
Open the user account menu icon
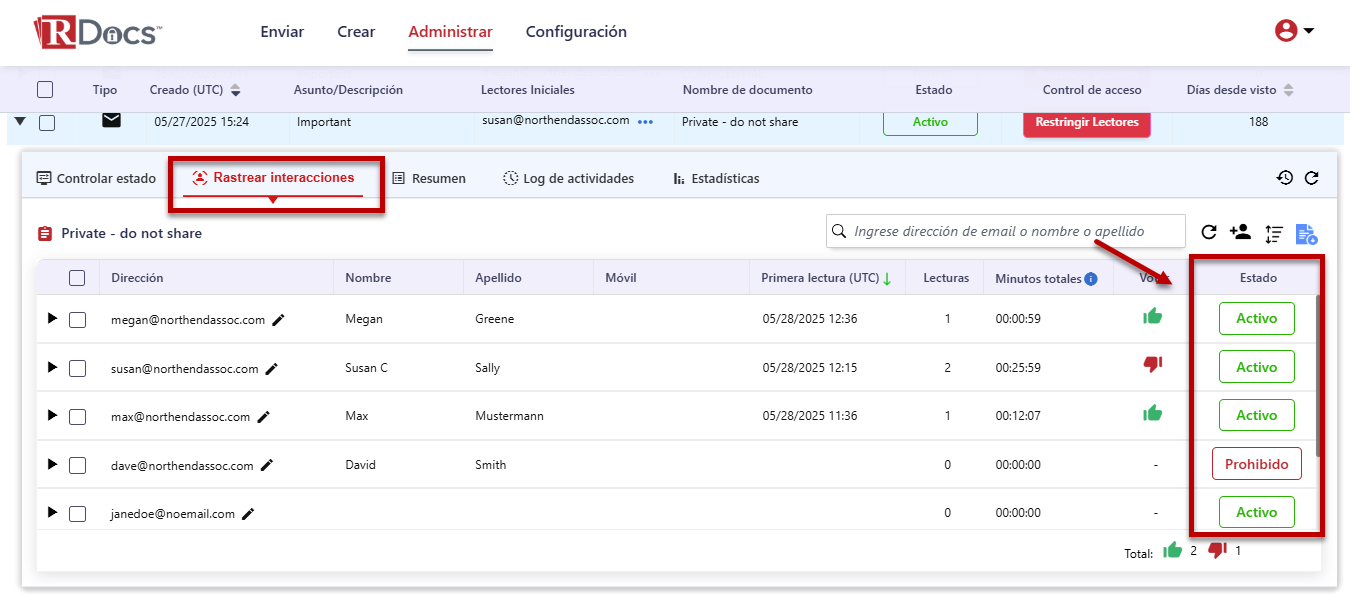[1293, 31]
